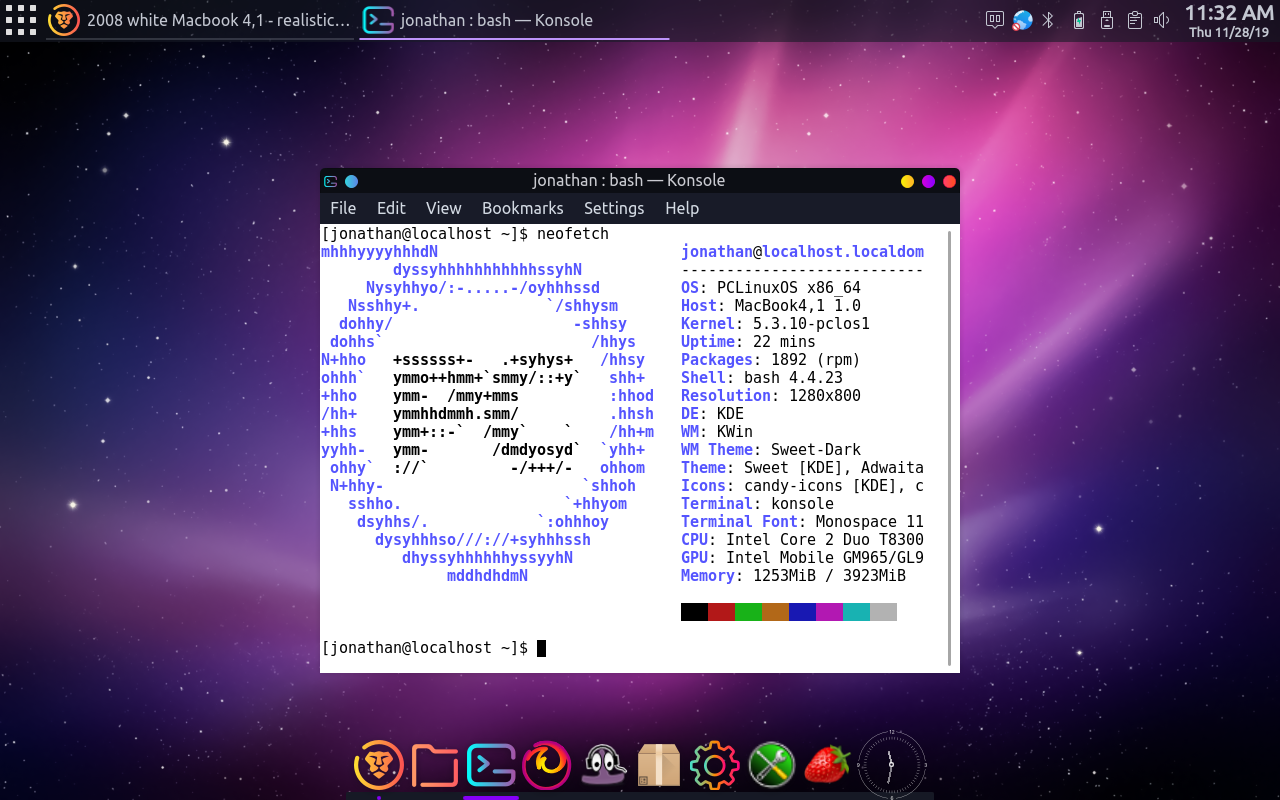Open the purple headset mascot dock icon
Screen dimensions: 1280x800
(603, 765)
